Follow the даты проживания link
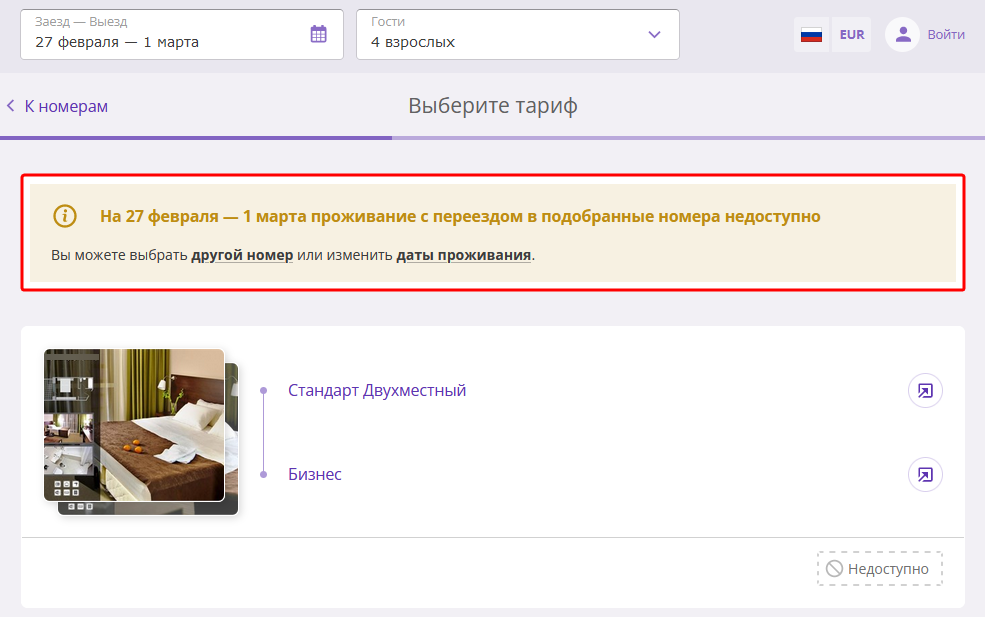 tap(464, 255)
